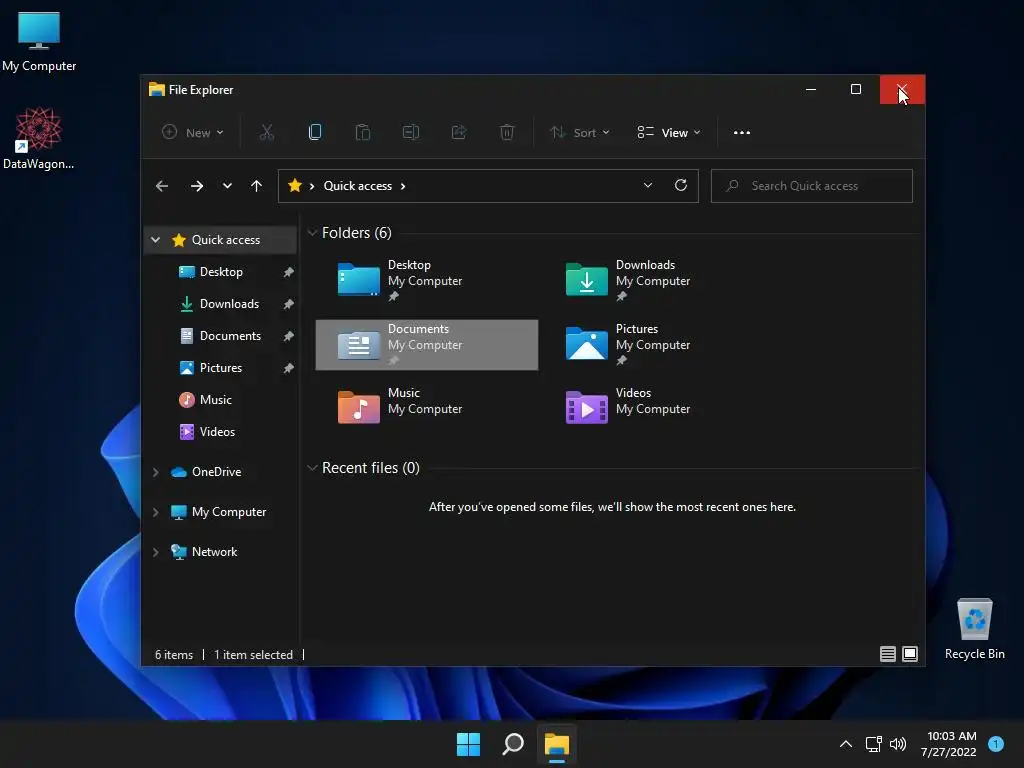The image size is (1024, 768).
Task: Click the volume speaker tray icon
Action: click(x=898, y=744)
